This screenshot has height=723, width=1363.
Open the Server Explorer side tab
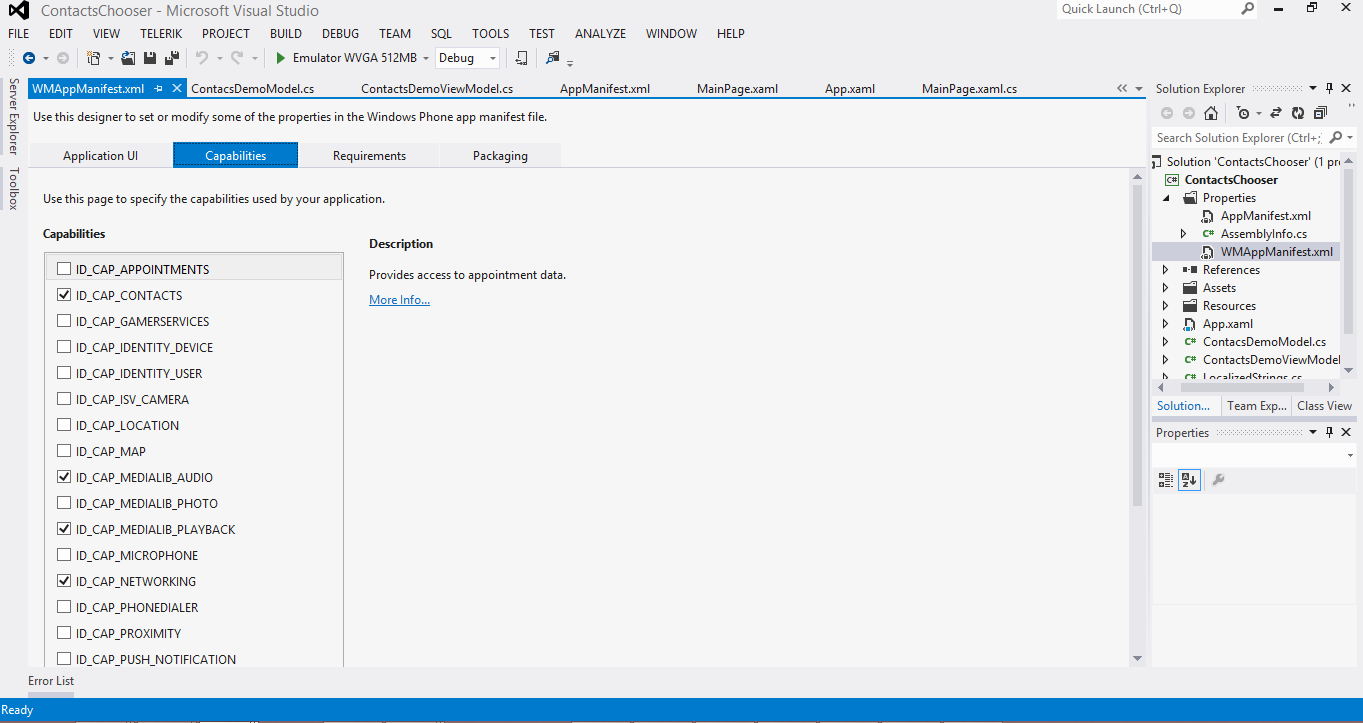point(13,117)
